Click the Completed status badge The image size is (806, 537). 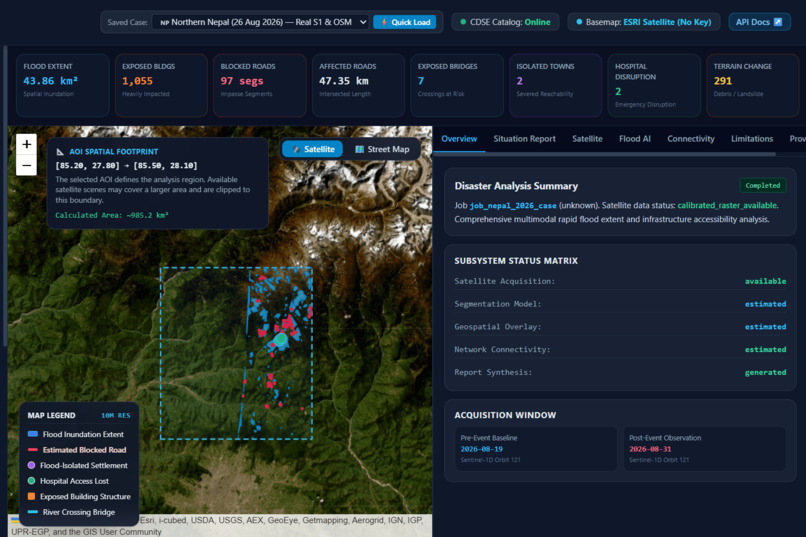tap(762, 186)
